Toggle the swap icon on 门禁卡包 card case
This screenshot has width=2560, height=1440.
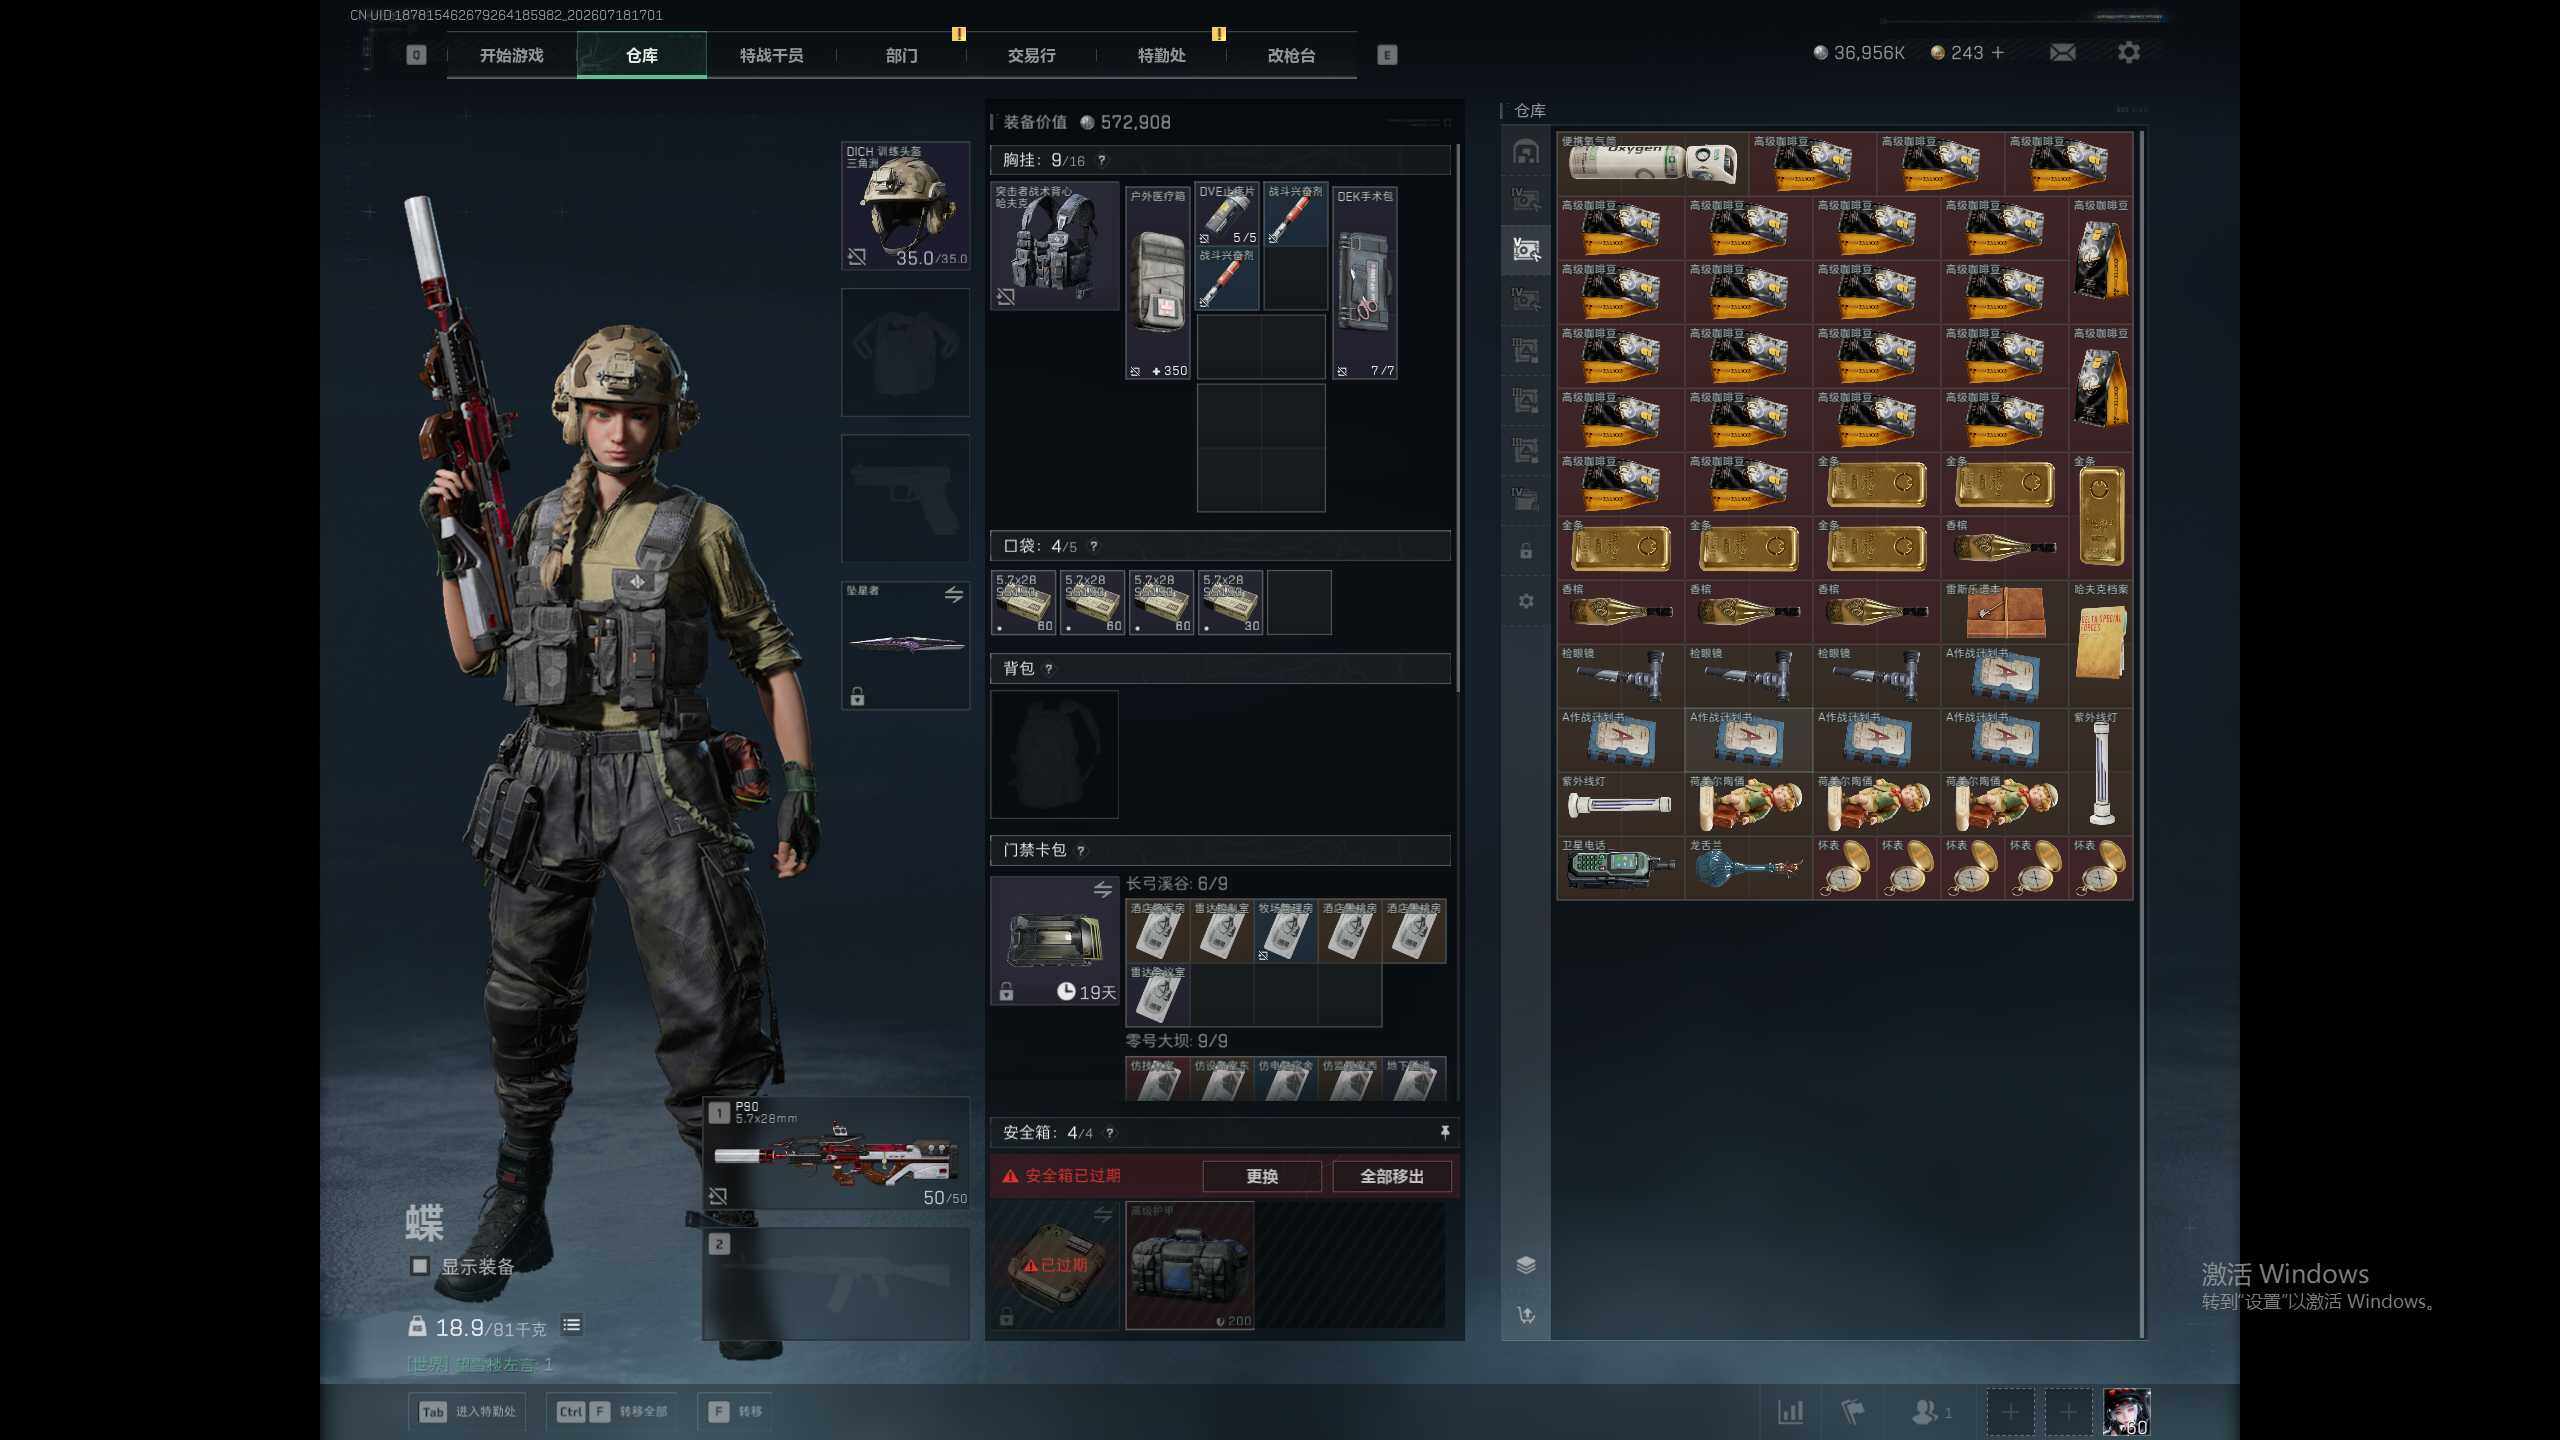tap(1102, 889)
